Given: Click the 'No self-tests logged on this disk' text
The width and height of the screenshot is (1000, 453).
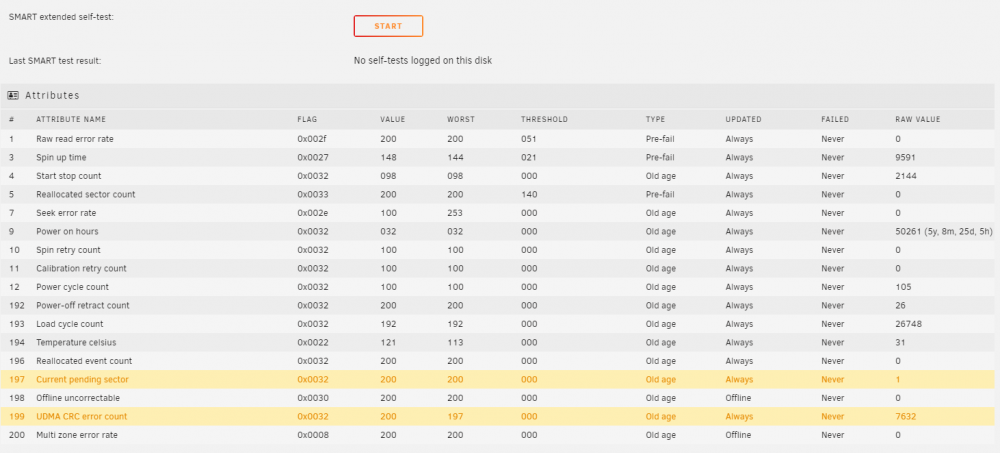Looking at the screenshot, I should (x=423, y=61).
